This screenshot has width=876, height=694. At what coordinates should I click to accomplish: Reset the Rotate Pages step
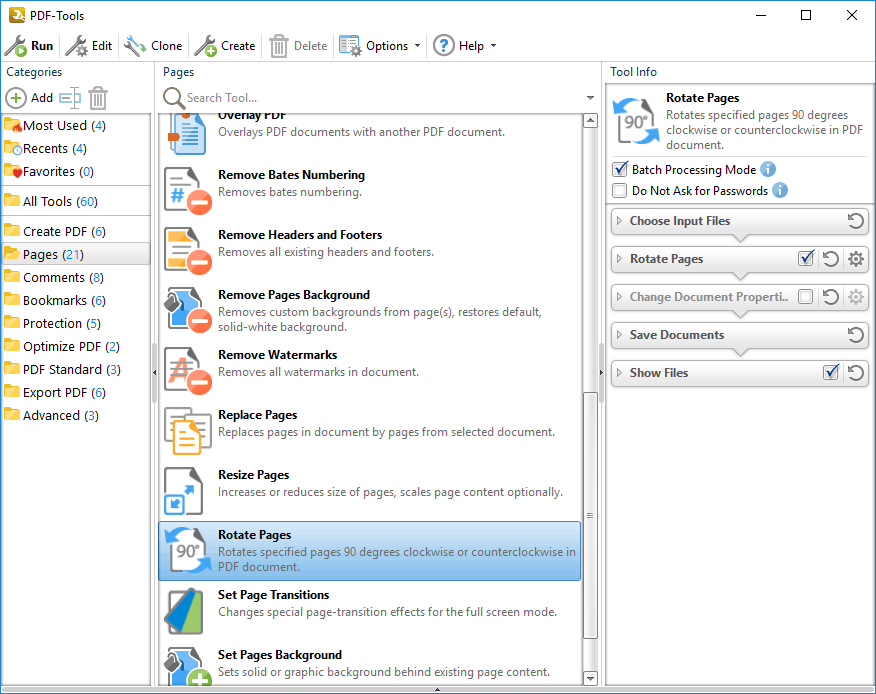tap(831, 259)
